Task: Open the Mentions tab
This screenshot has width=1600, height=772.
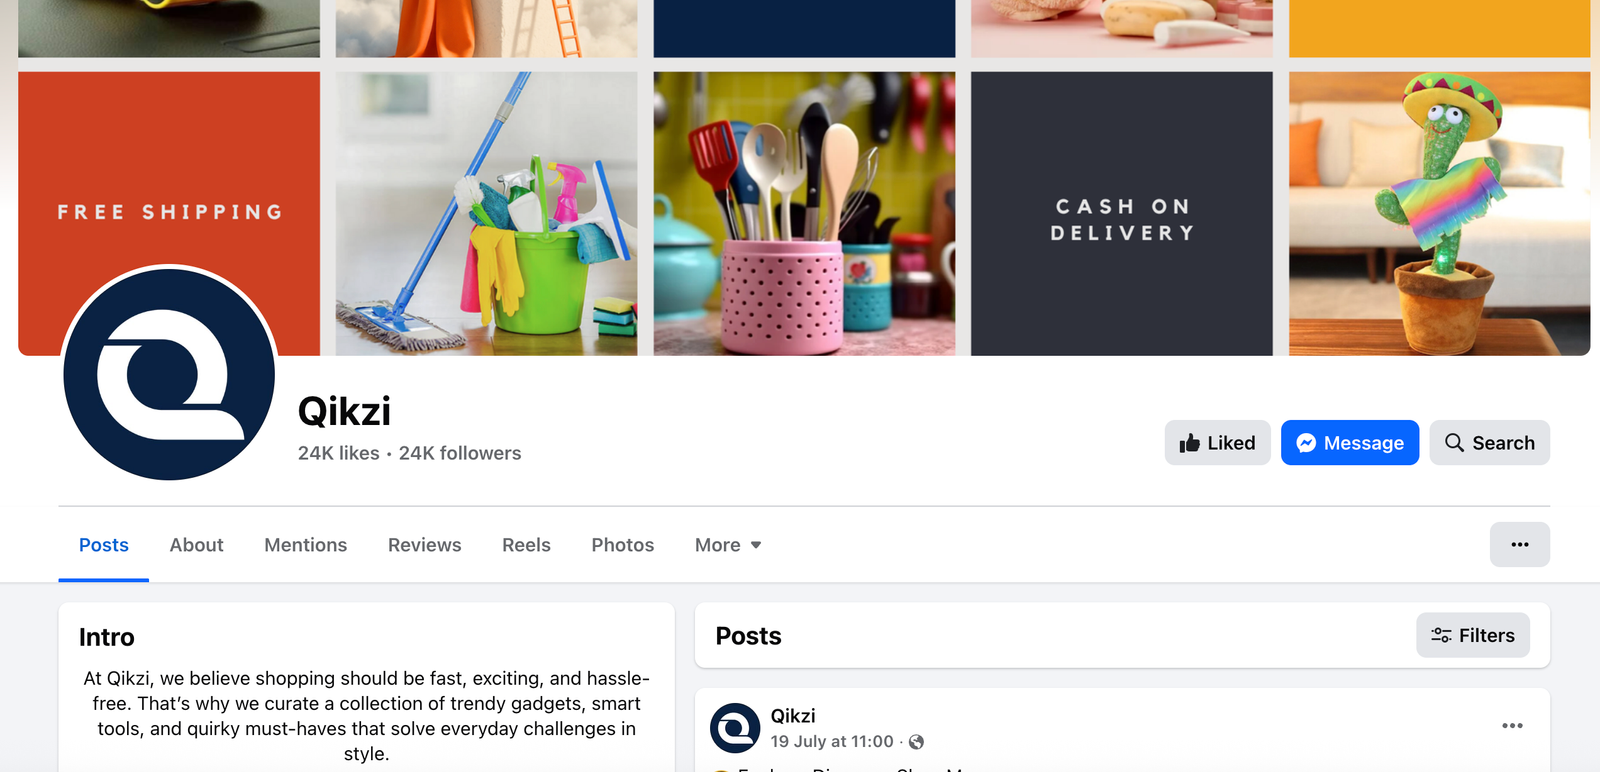Action: 305,545
